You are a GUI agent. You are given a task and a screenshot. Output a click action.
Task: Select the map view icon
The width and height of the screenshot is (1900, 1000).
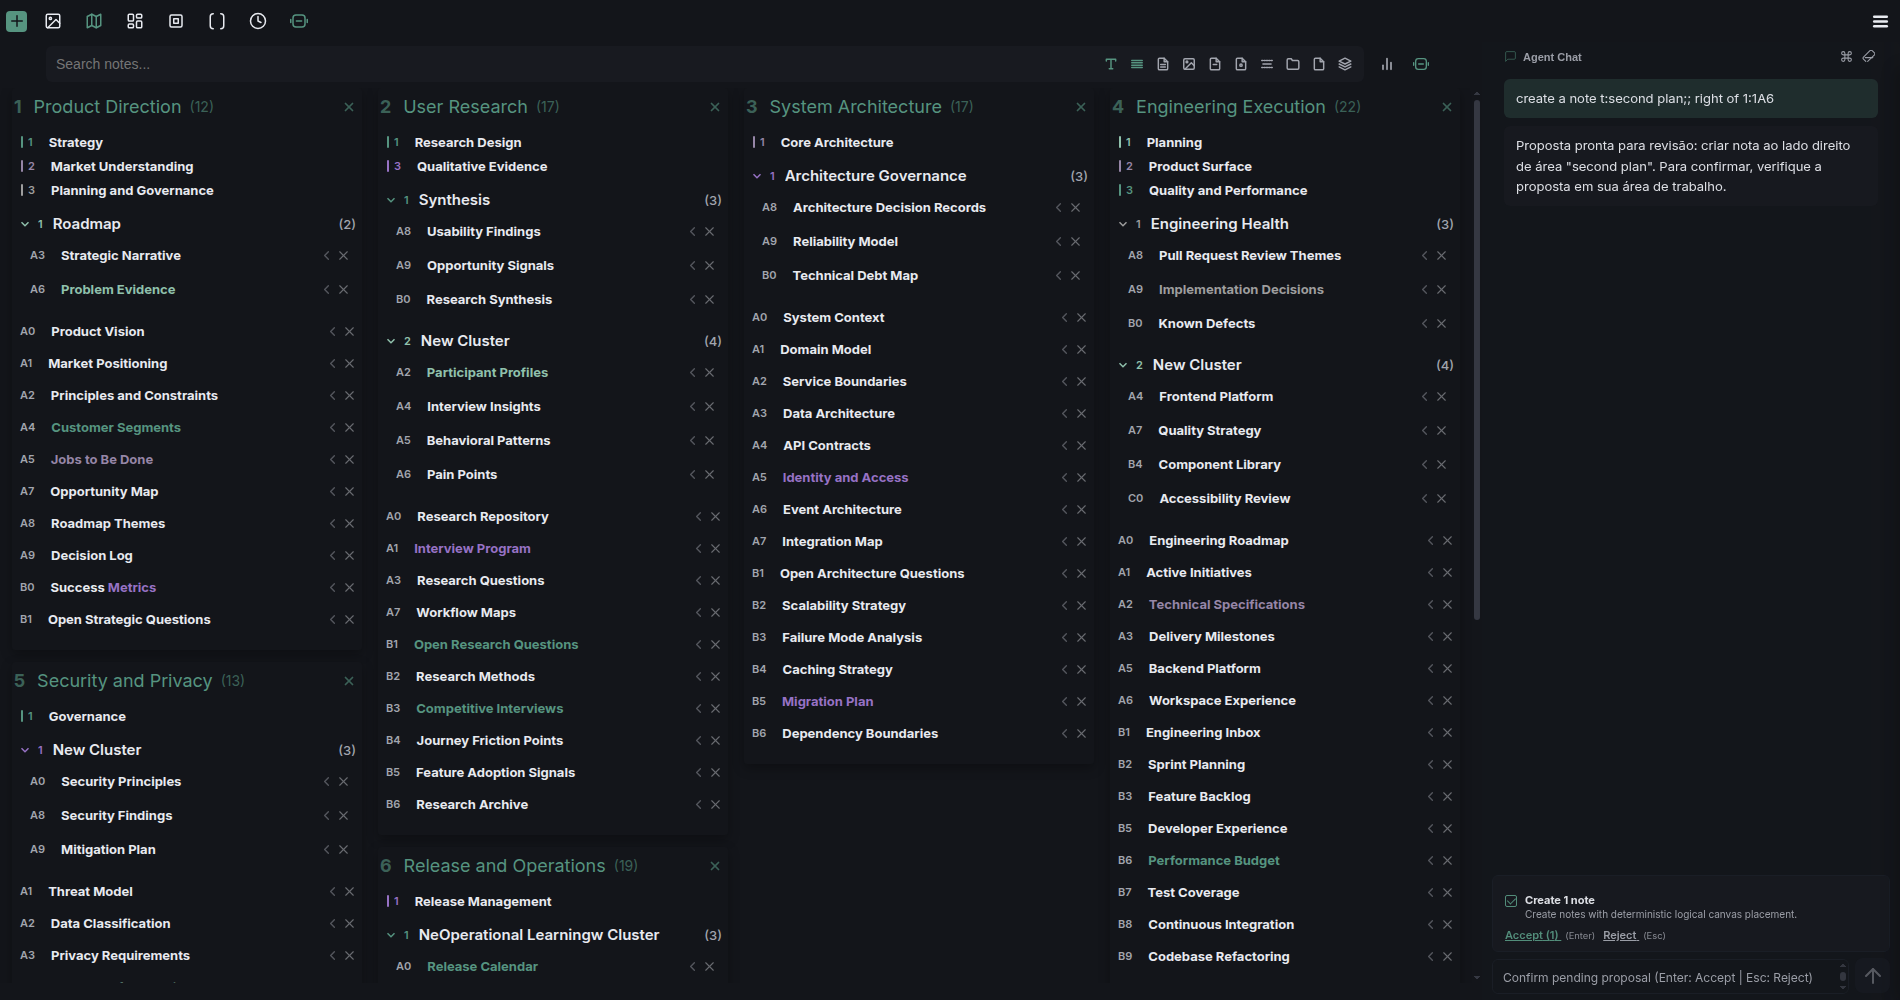coord(94,21)
